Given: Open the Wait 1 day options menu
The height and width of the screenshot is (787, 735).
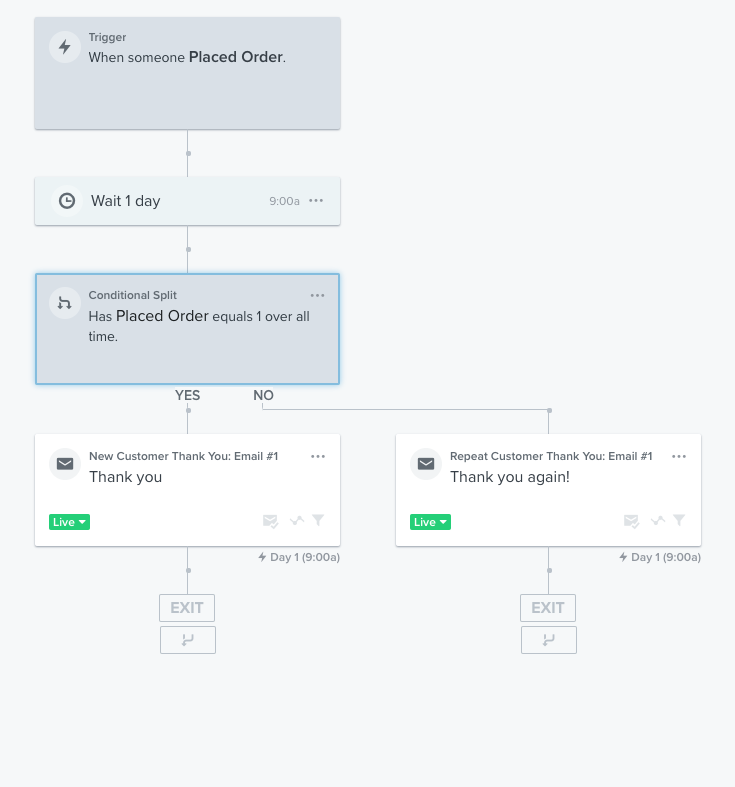Looking at the screenshot, I should 316,201.
